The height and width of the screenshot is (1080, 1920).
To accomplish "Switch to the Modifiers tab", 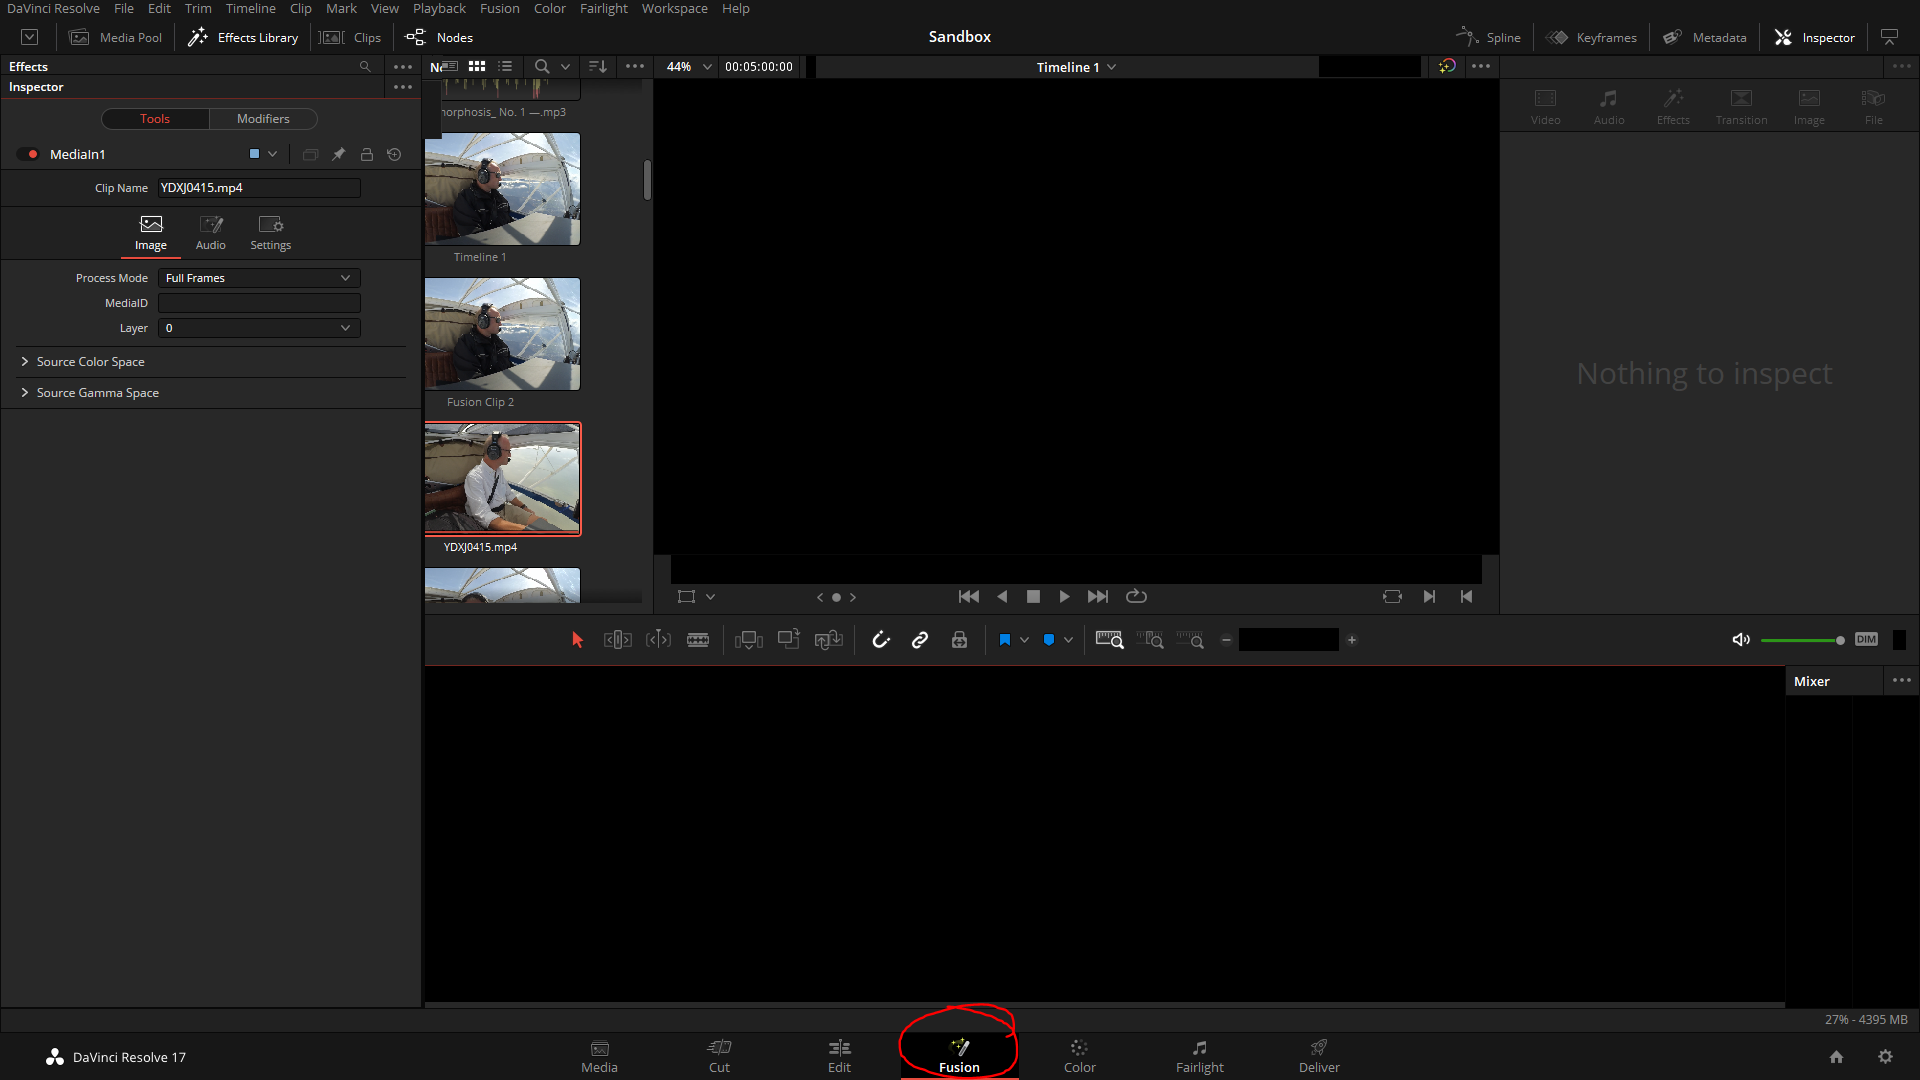I will 263,119.
